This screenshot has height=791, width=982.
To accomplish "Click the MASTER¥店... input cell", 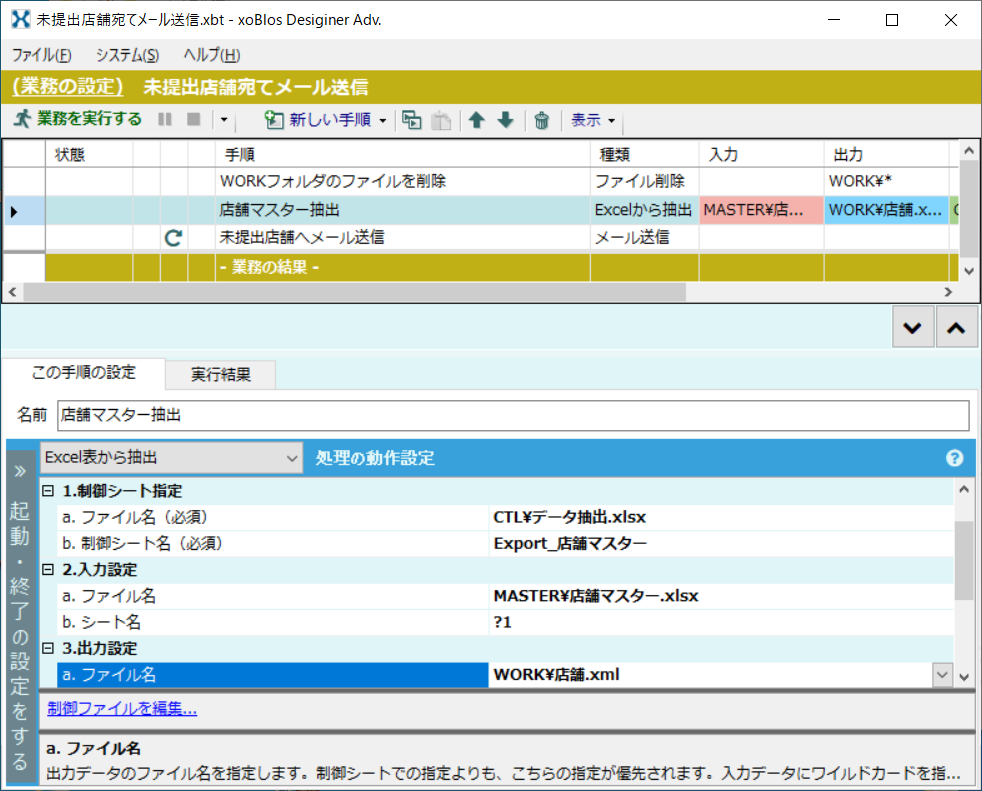I will [761, 210].
